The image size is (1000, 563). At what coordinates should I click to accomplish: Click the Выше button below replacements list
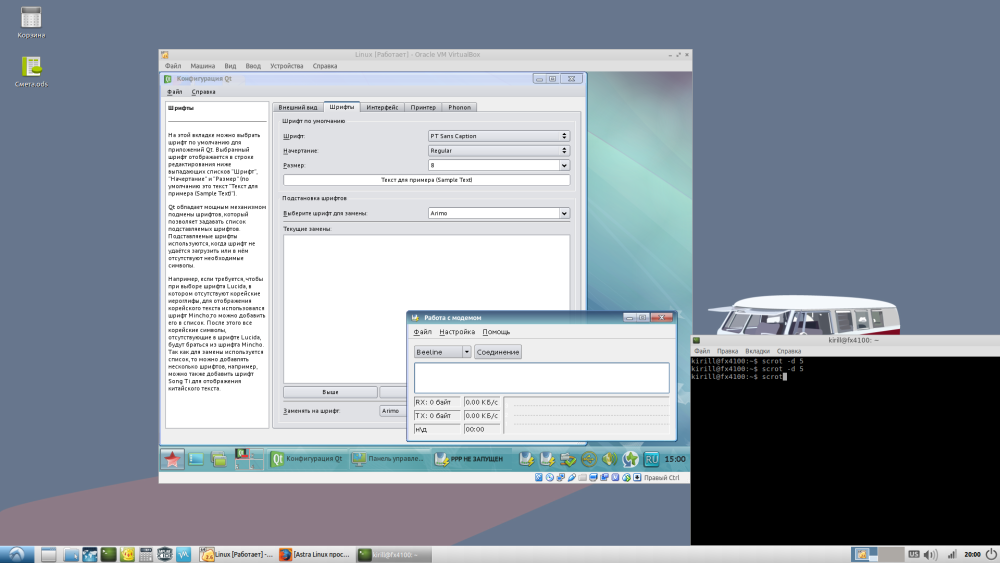click(x=329, y=392)
